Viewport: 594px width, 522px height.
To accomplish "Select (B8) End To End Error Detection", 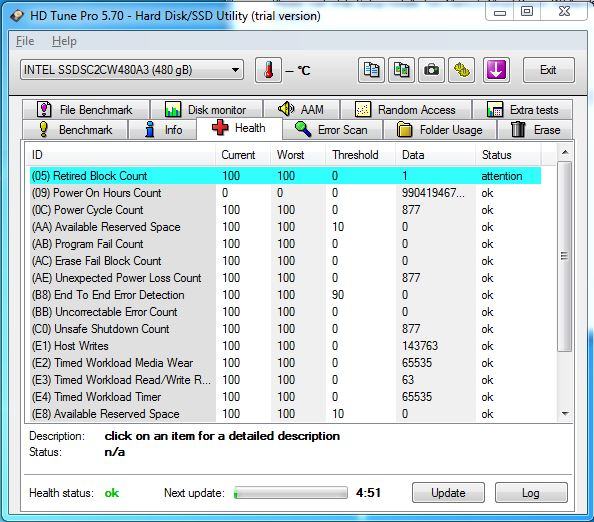I will click(x=285, y=295).
